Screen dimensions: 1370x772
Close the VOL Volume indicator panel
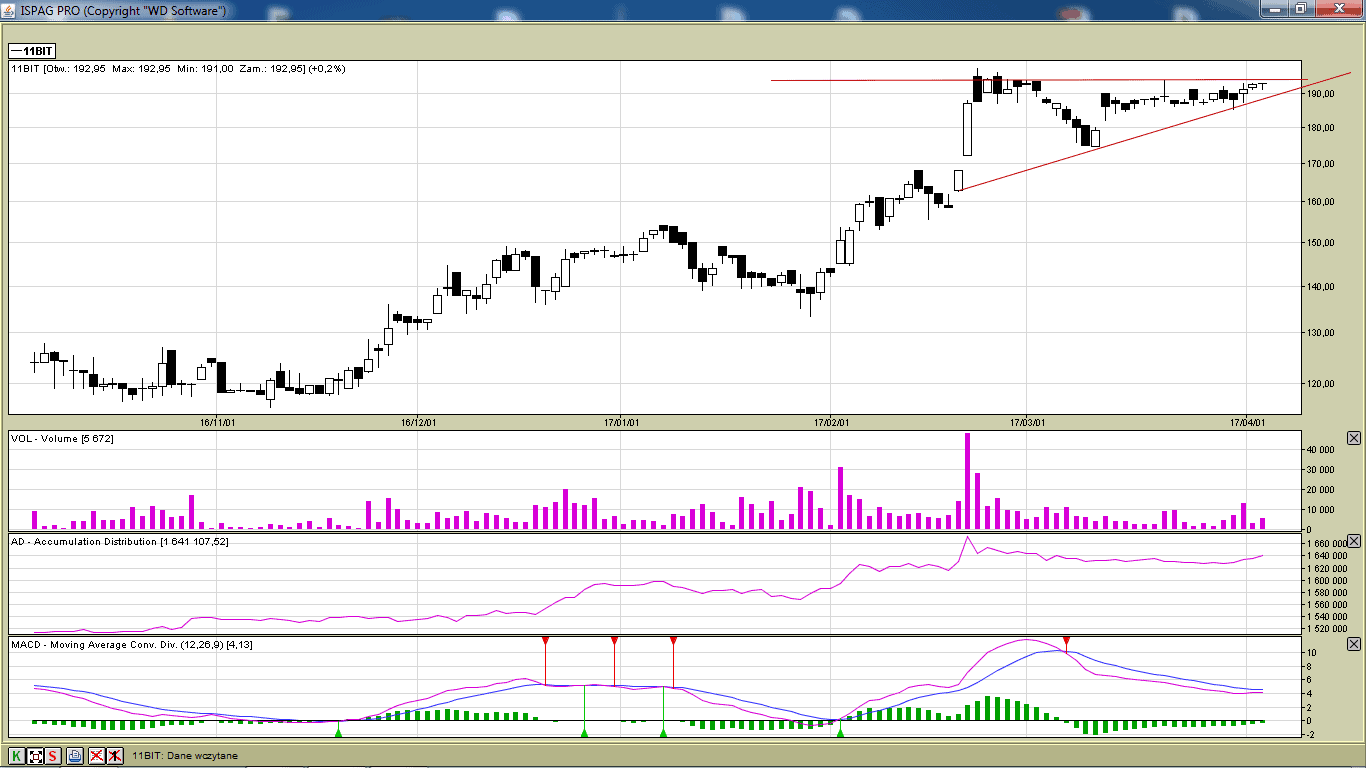pyautogui.click(x=1354, y=438)
